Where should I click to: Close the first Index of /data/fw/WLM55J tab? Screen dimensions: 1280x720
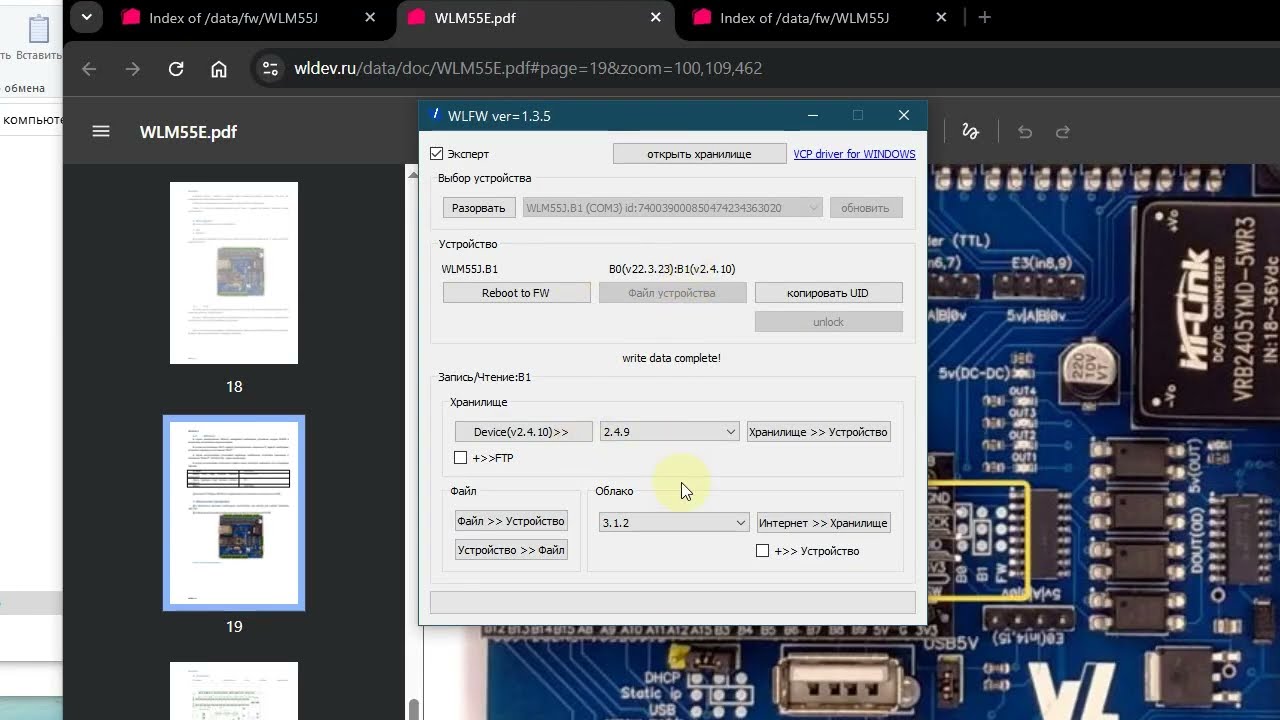[371, 17]
